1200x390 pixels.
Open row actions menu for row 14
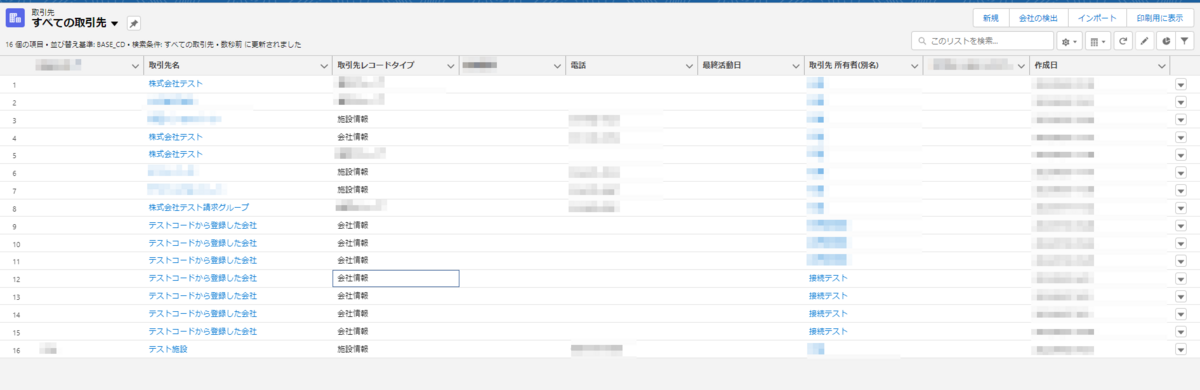point(1180,314)
